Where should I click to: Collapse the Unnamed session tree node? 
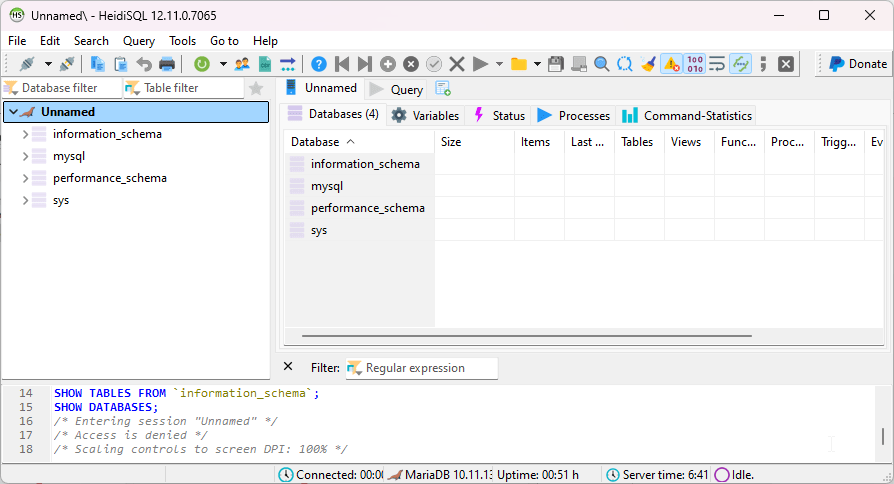point(13,112)
